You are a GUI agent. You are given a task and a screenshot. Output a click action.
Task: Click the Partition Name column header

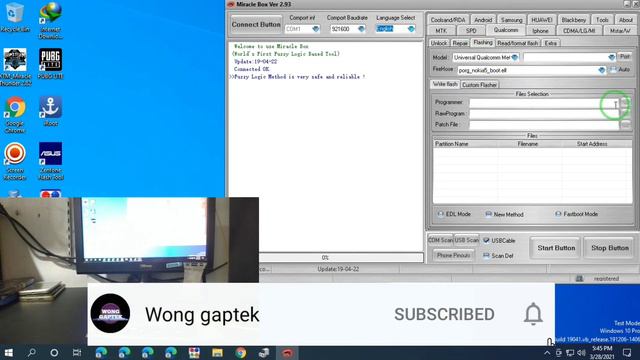(465, 144)
